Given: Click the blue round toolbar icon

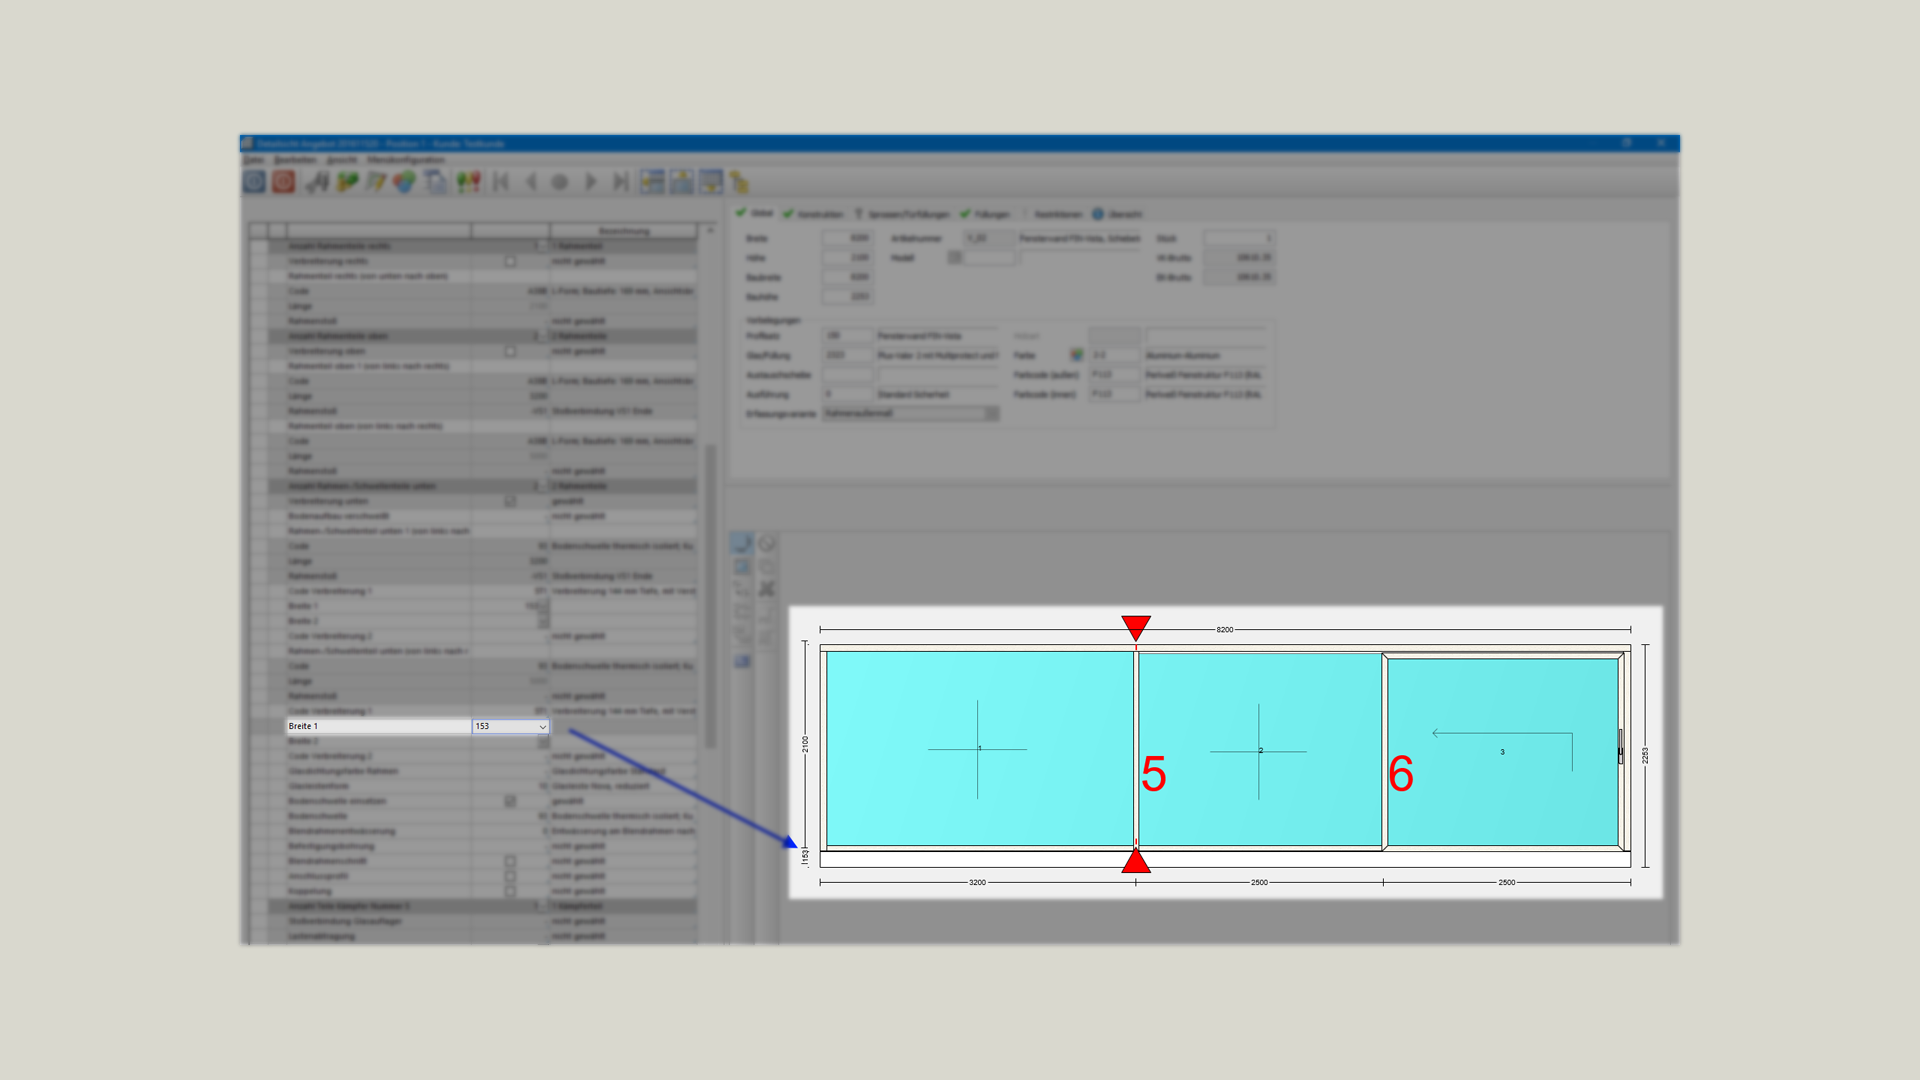Looking at the screenshot, I should [x=255, y=182].
